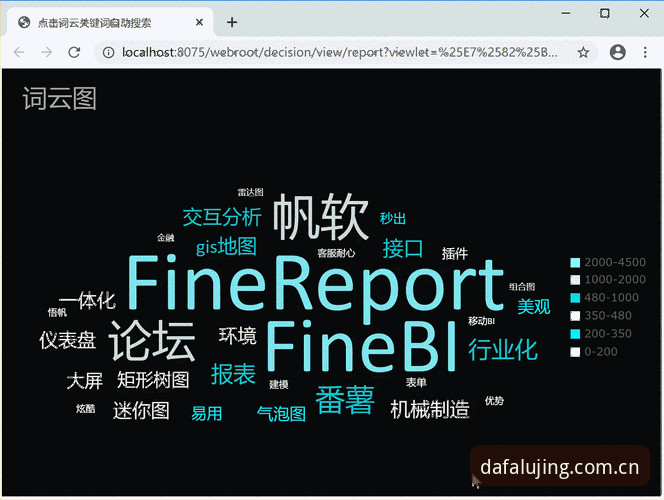Image resolution: width=664 pixels, height=500 pixels.
Task: Click the 480-1000 legend color swatch
Action: [575, 298]
